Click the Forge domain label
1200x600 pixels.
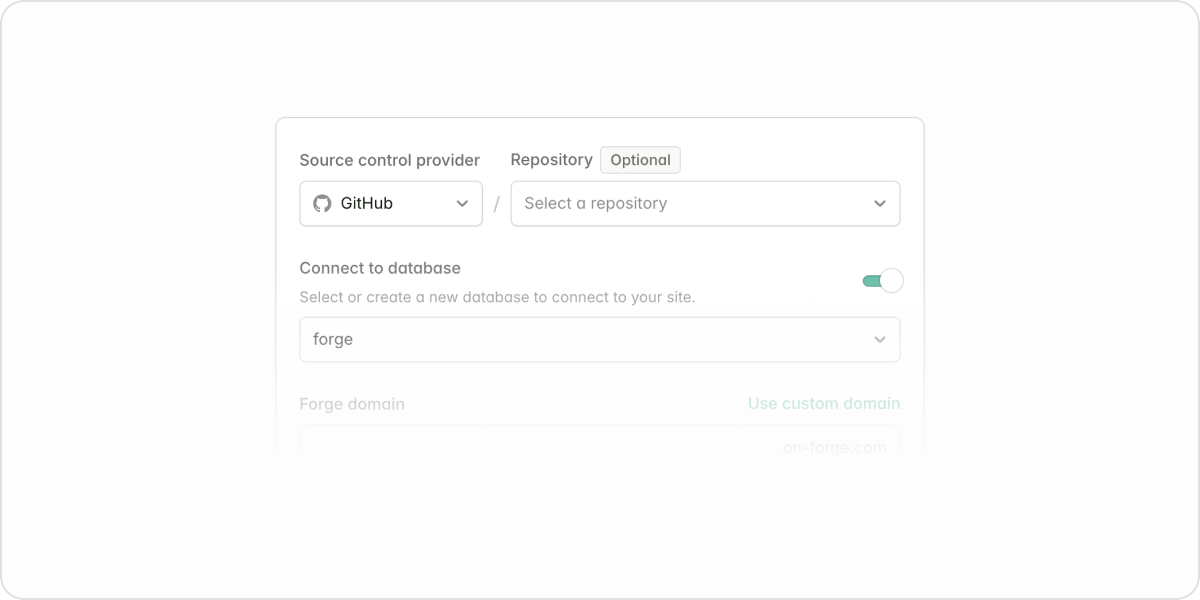pyautogui.click(x=352, y=405)
